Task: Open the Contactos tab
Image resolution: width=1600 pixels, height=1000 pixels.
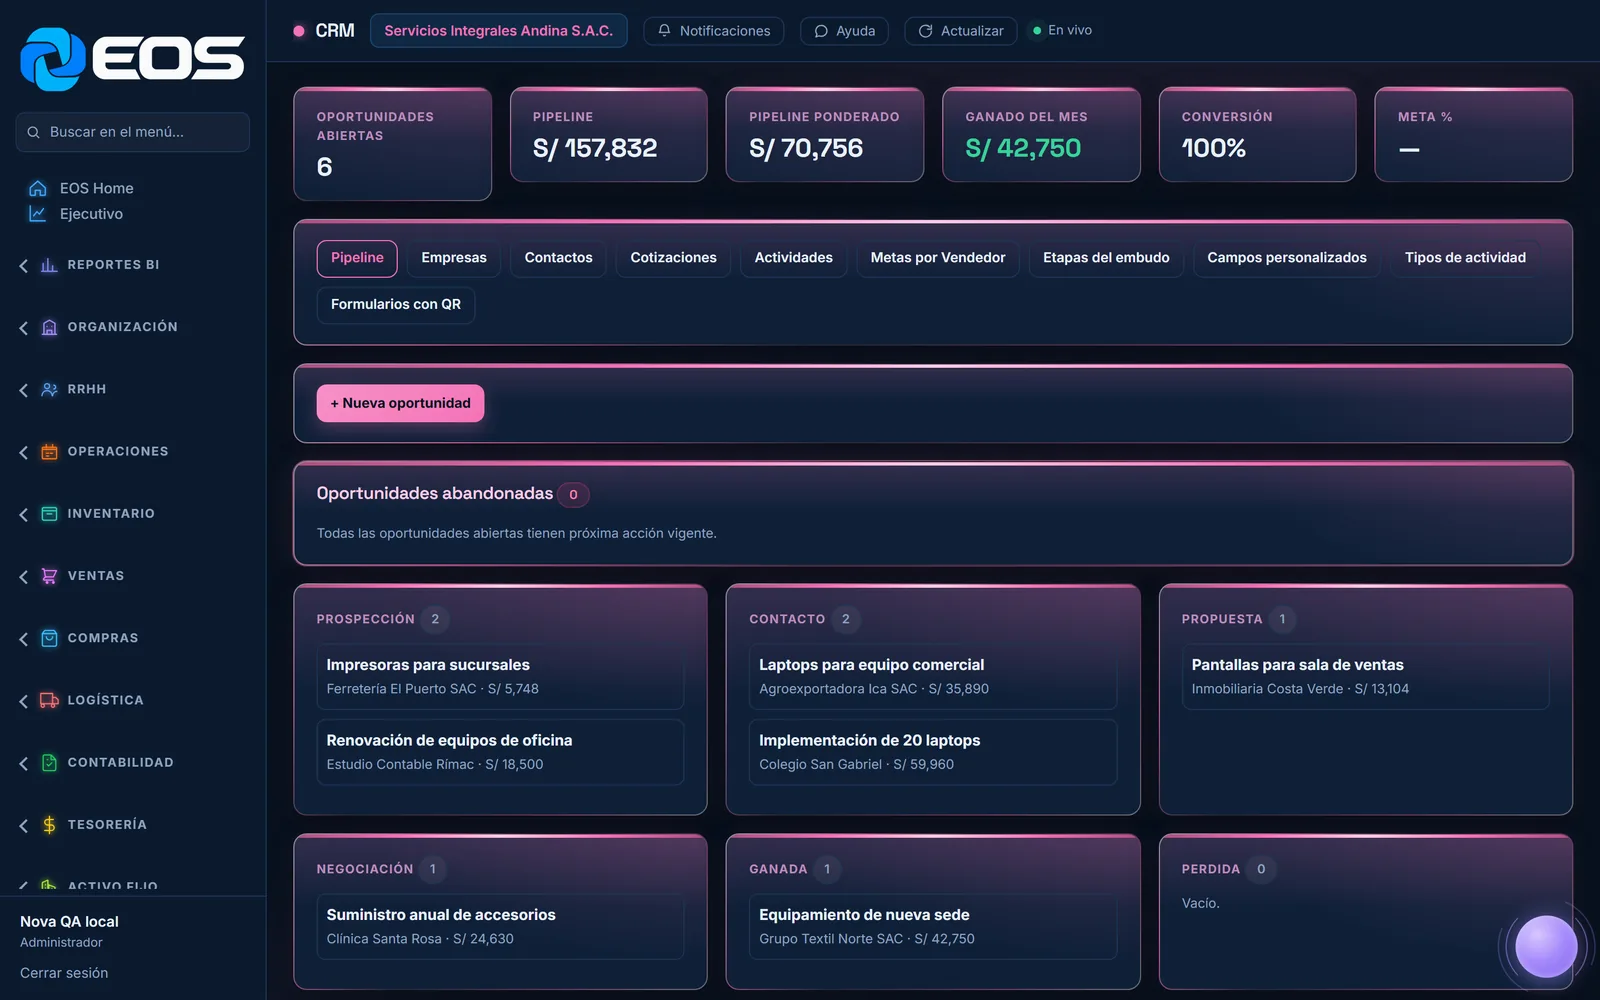Action: [559, 258]
